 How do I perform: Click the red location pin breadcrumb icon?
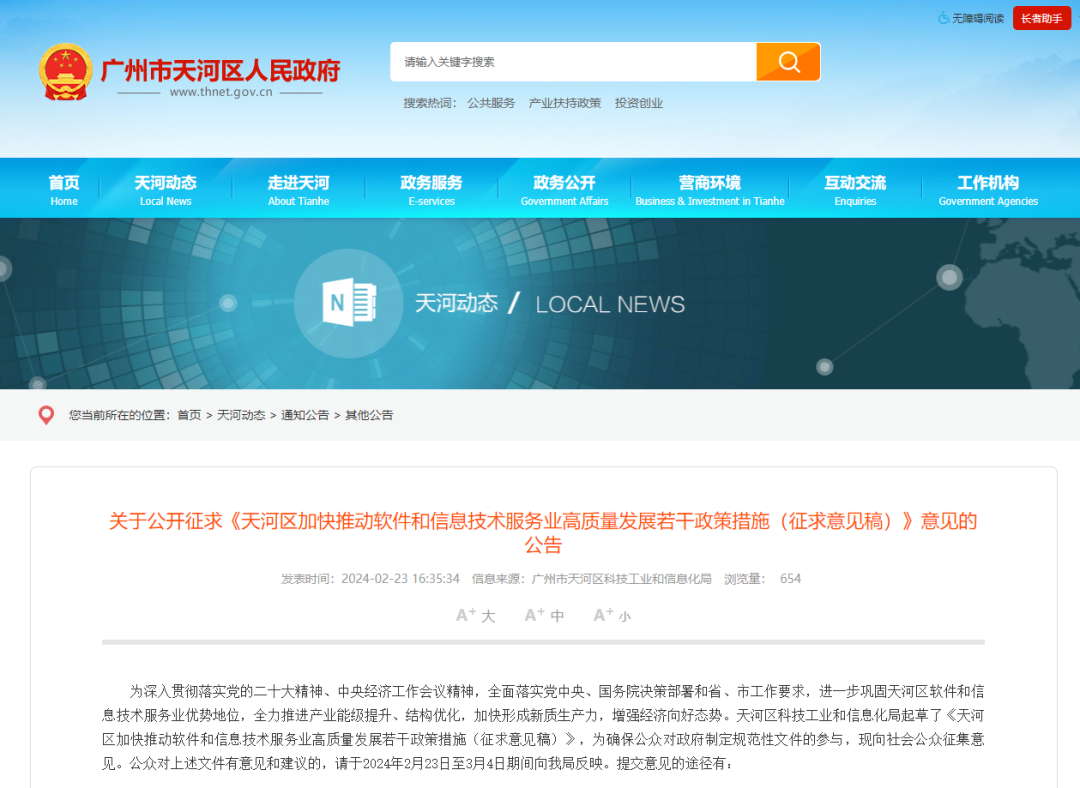click(x=45, y=415)
